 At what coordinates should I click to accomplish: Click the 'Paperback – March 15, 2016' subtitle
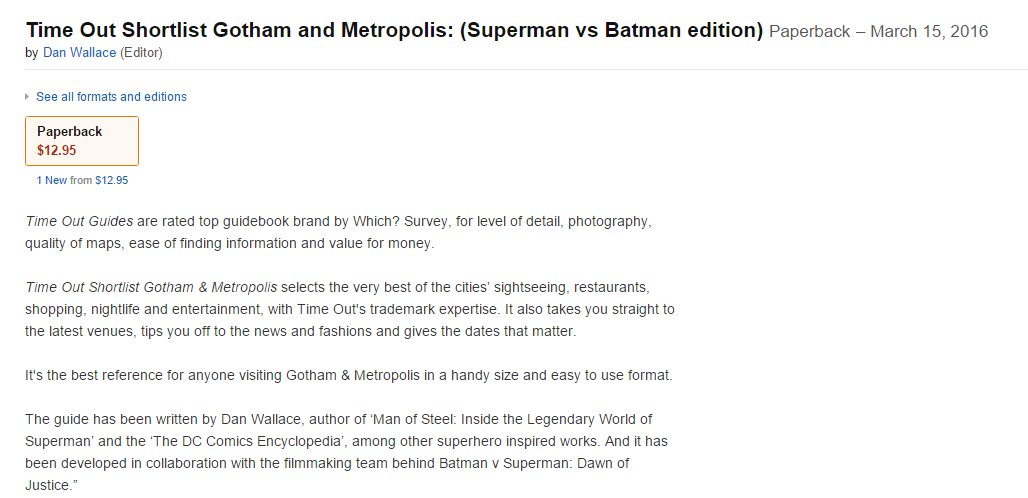click(x=879, y=31)
